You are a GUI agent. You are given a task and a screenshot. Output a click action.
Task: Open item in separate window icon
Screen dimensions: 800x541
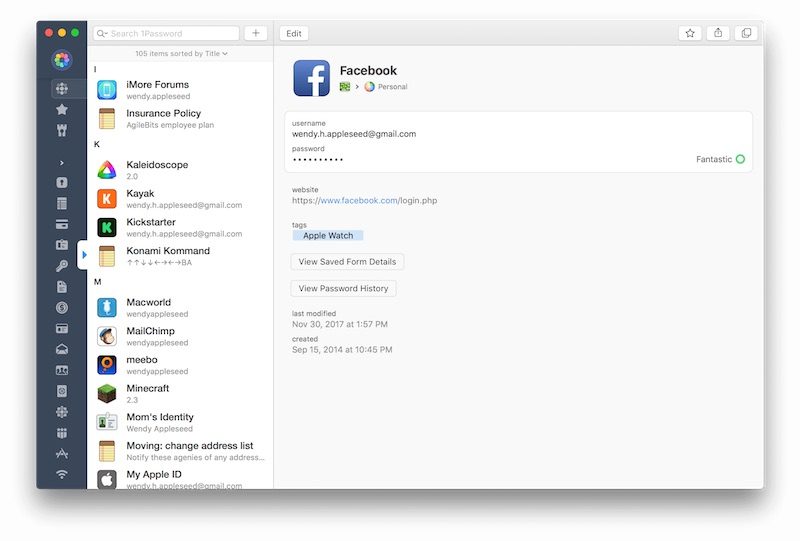coord(746,34)
